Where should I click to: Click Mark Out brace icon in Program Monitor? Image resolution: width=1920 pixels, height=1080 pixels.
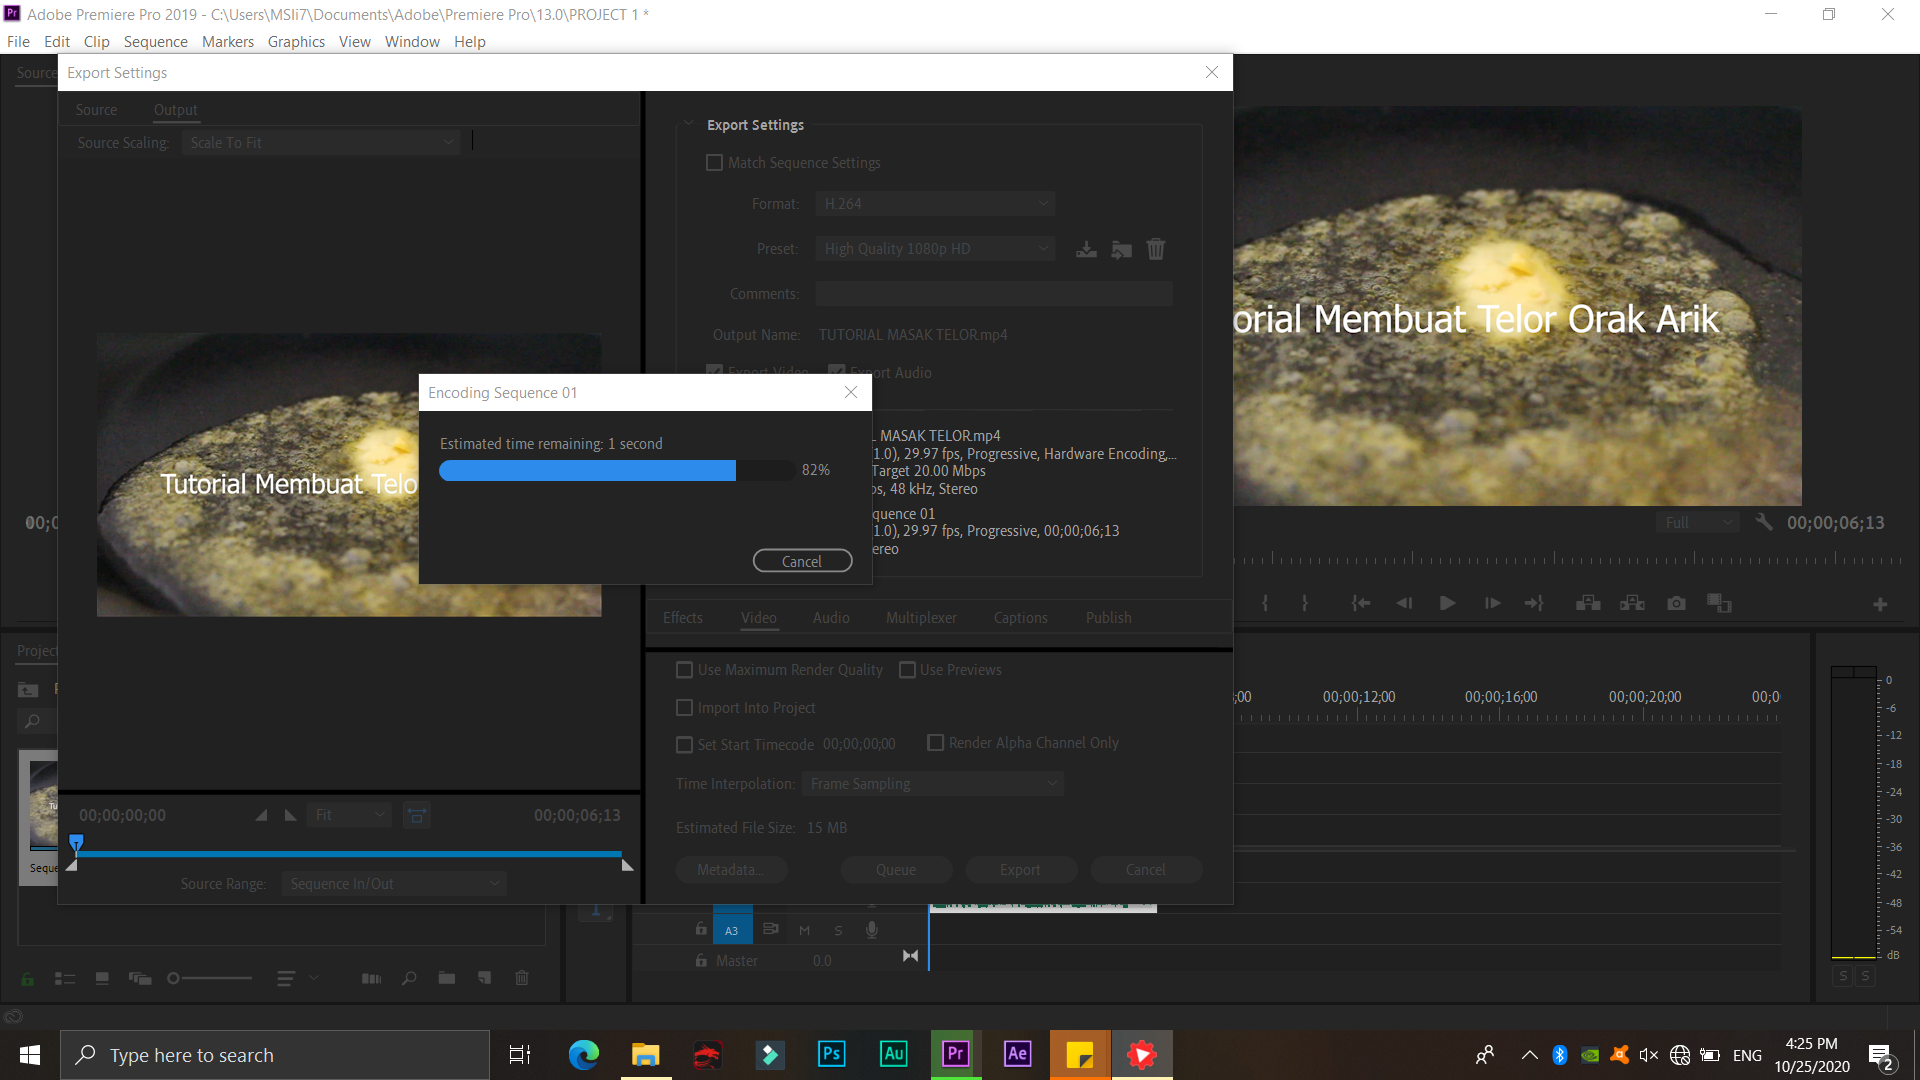click(1305, 603)
